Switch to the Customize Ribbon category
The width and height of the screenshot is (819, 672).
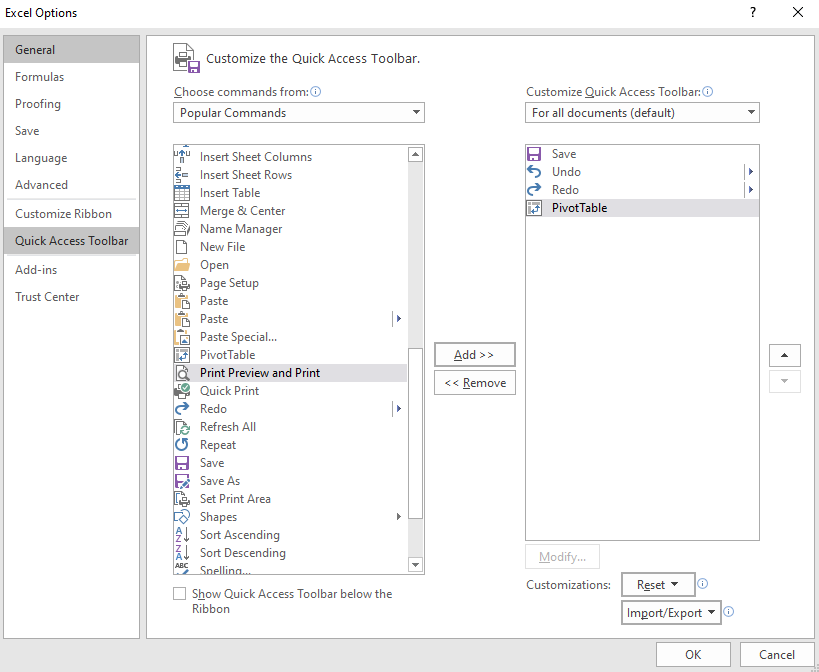pos(64,214)
